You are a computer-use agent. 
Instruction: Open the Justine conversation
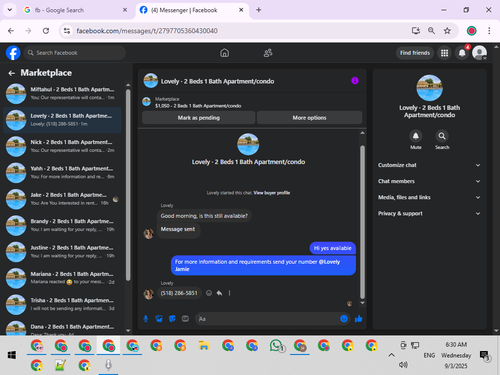tap(62, 252)
